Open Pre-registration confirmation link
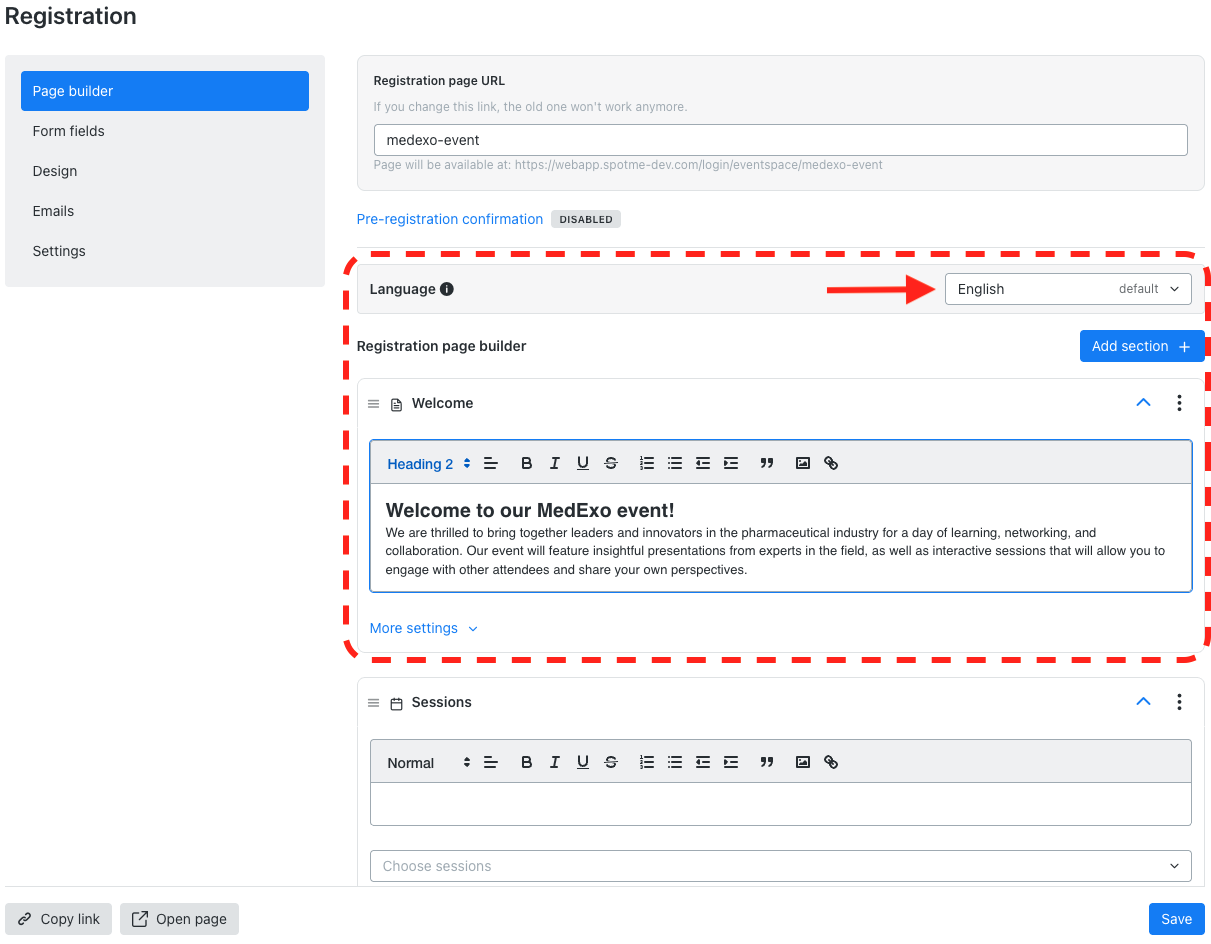Viewport: 1211px width, 944px height. coord(450,219)
